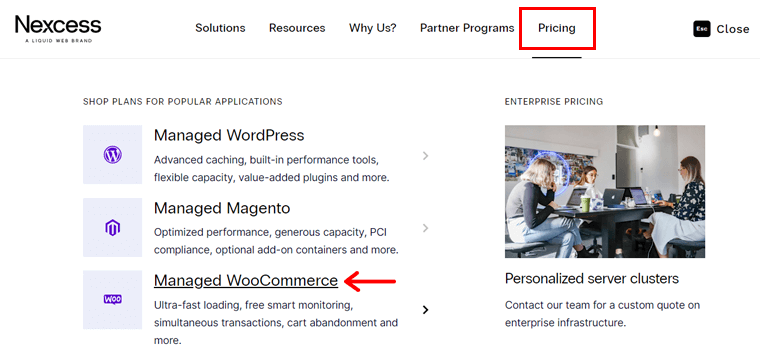Expand the Managed Magento chevron arrow
760x361 pixels.
425,228
